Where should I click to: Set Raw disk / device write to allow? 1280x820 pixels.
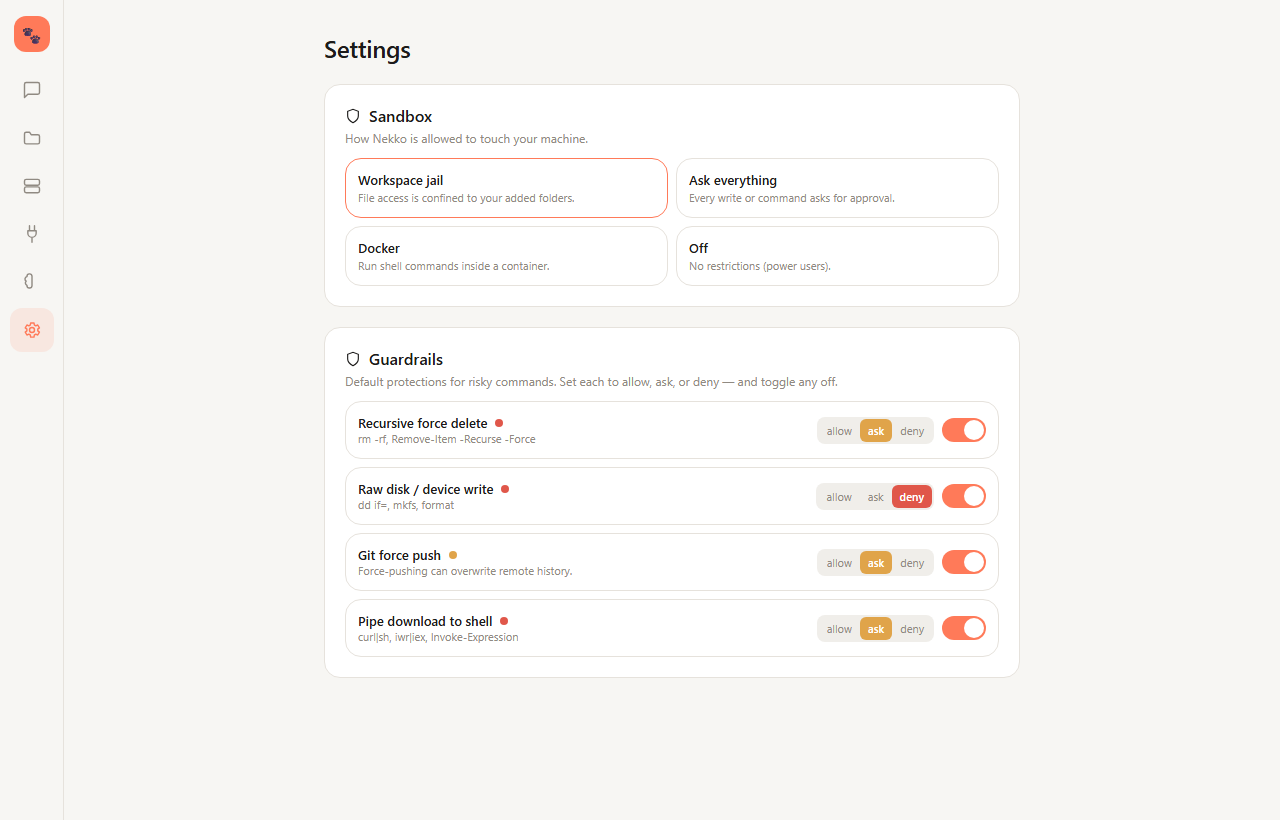[x=839, y=497]
